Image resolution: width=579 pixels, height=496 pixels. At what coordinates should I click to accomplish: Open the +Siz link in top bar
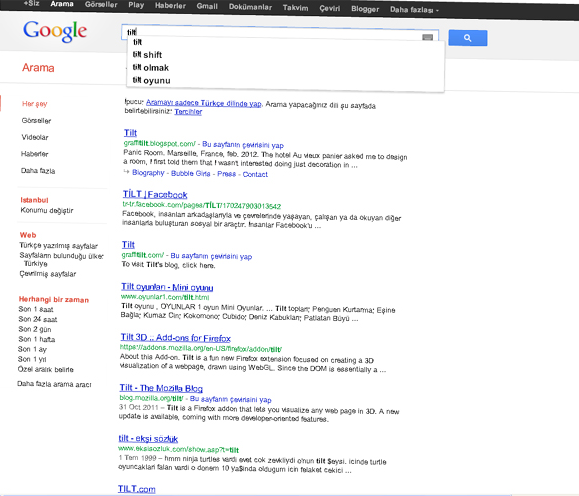(x=31, y=3)
